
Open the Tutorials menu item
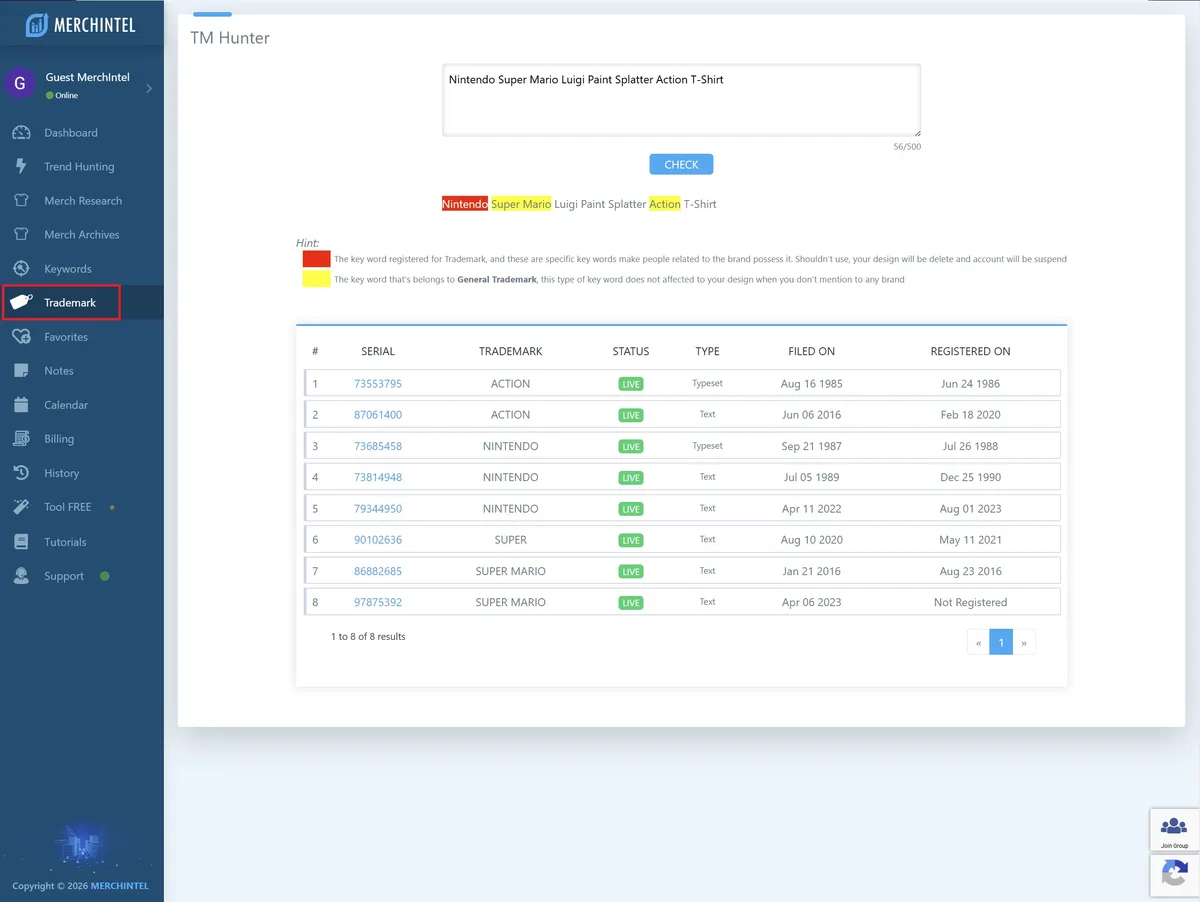point(65,542)
